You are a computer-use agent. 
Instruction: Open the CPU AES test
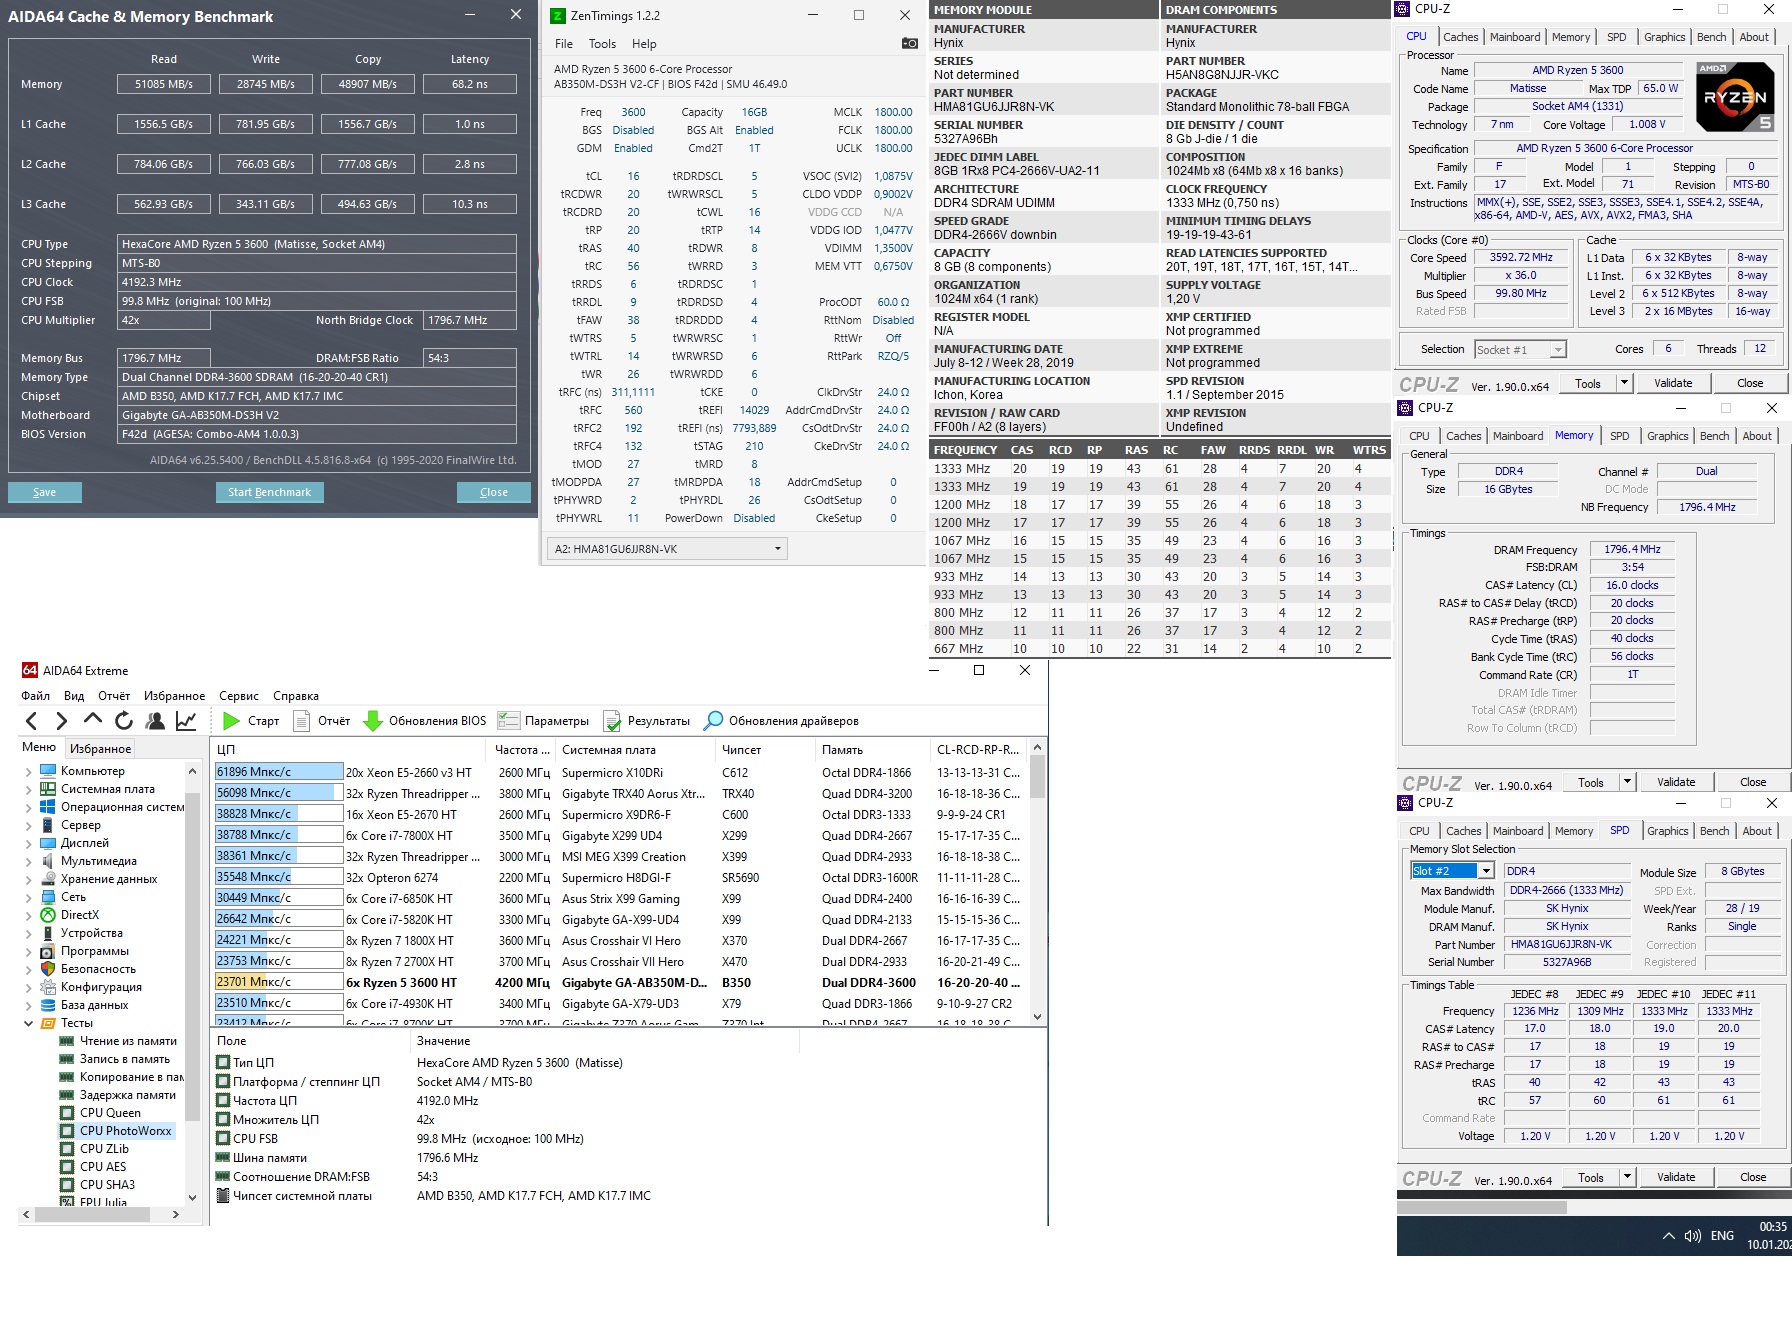click(94, 1167)
